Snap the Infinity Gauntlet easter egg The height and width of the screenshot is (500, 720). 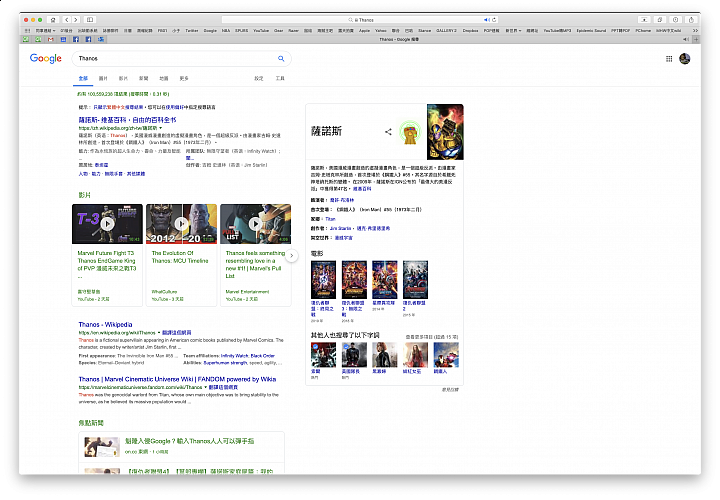point(410,133)
